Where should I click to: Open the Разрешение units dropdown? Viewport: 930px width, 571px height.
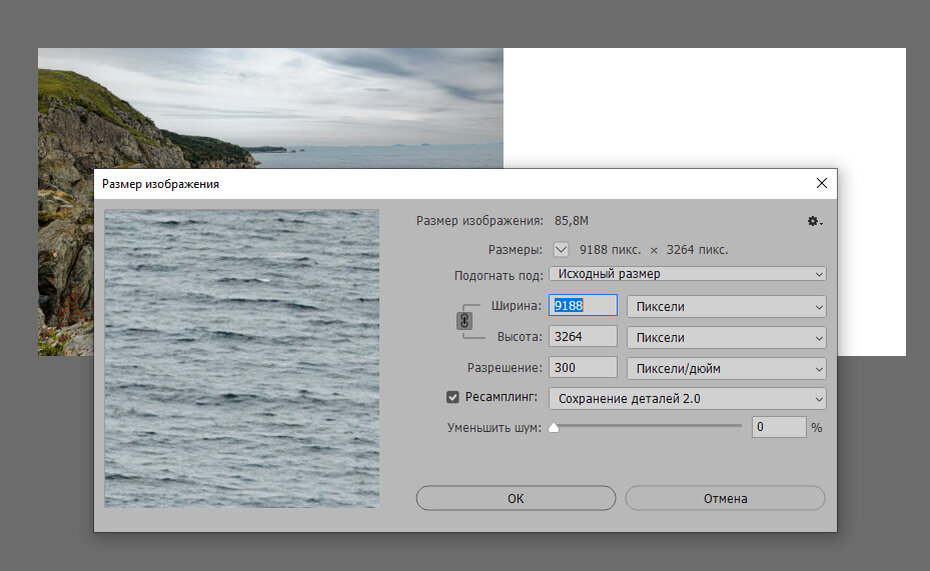click(x=727, y=368)
